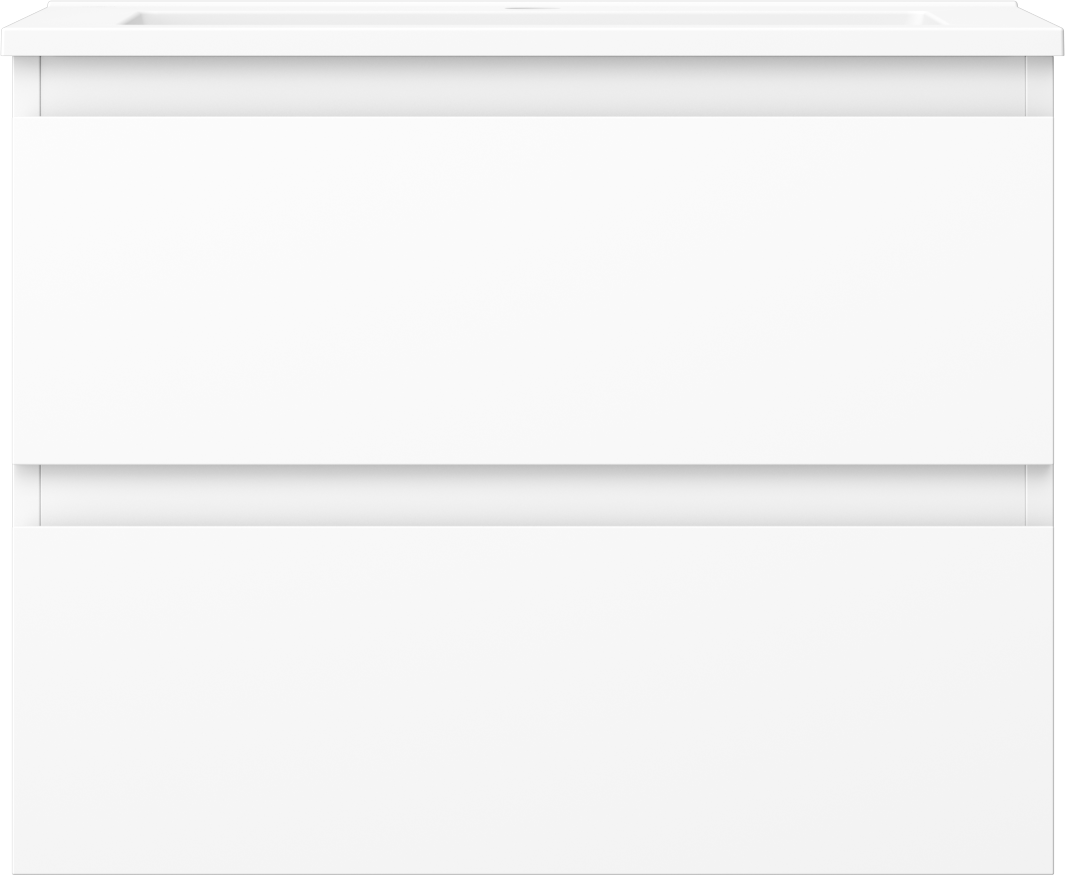Select the top drawer front panel

pos(533,291)
